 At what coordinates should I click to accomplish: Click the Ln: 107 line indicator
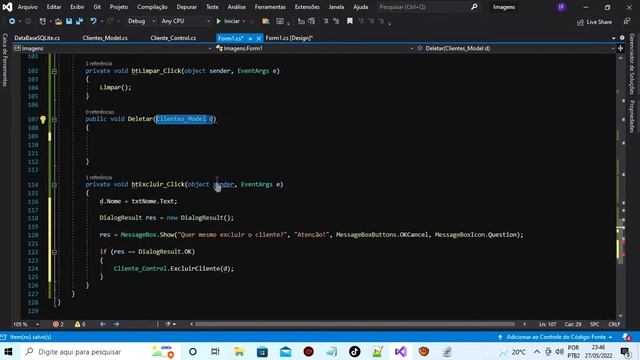[547, 324]
